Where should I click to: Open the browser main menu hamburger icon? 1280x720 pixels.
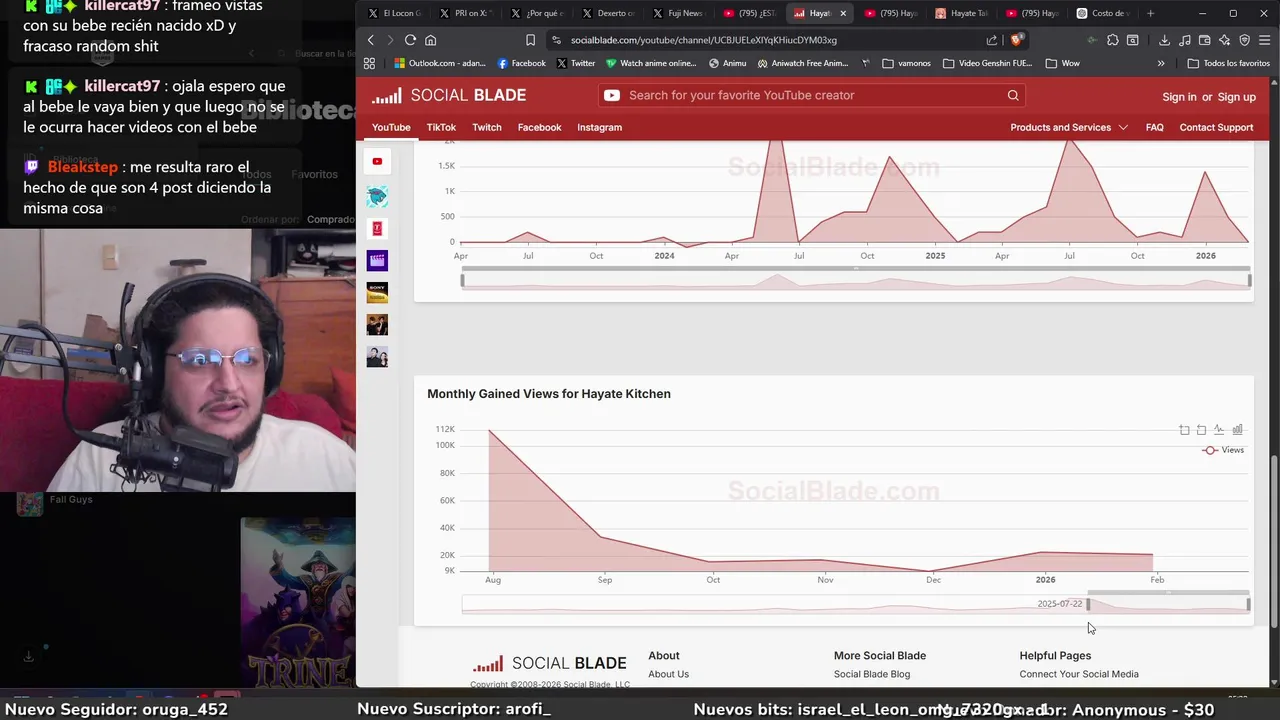click(1265, 40)
